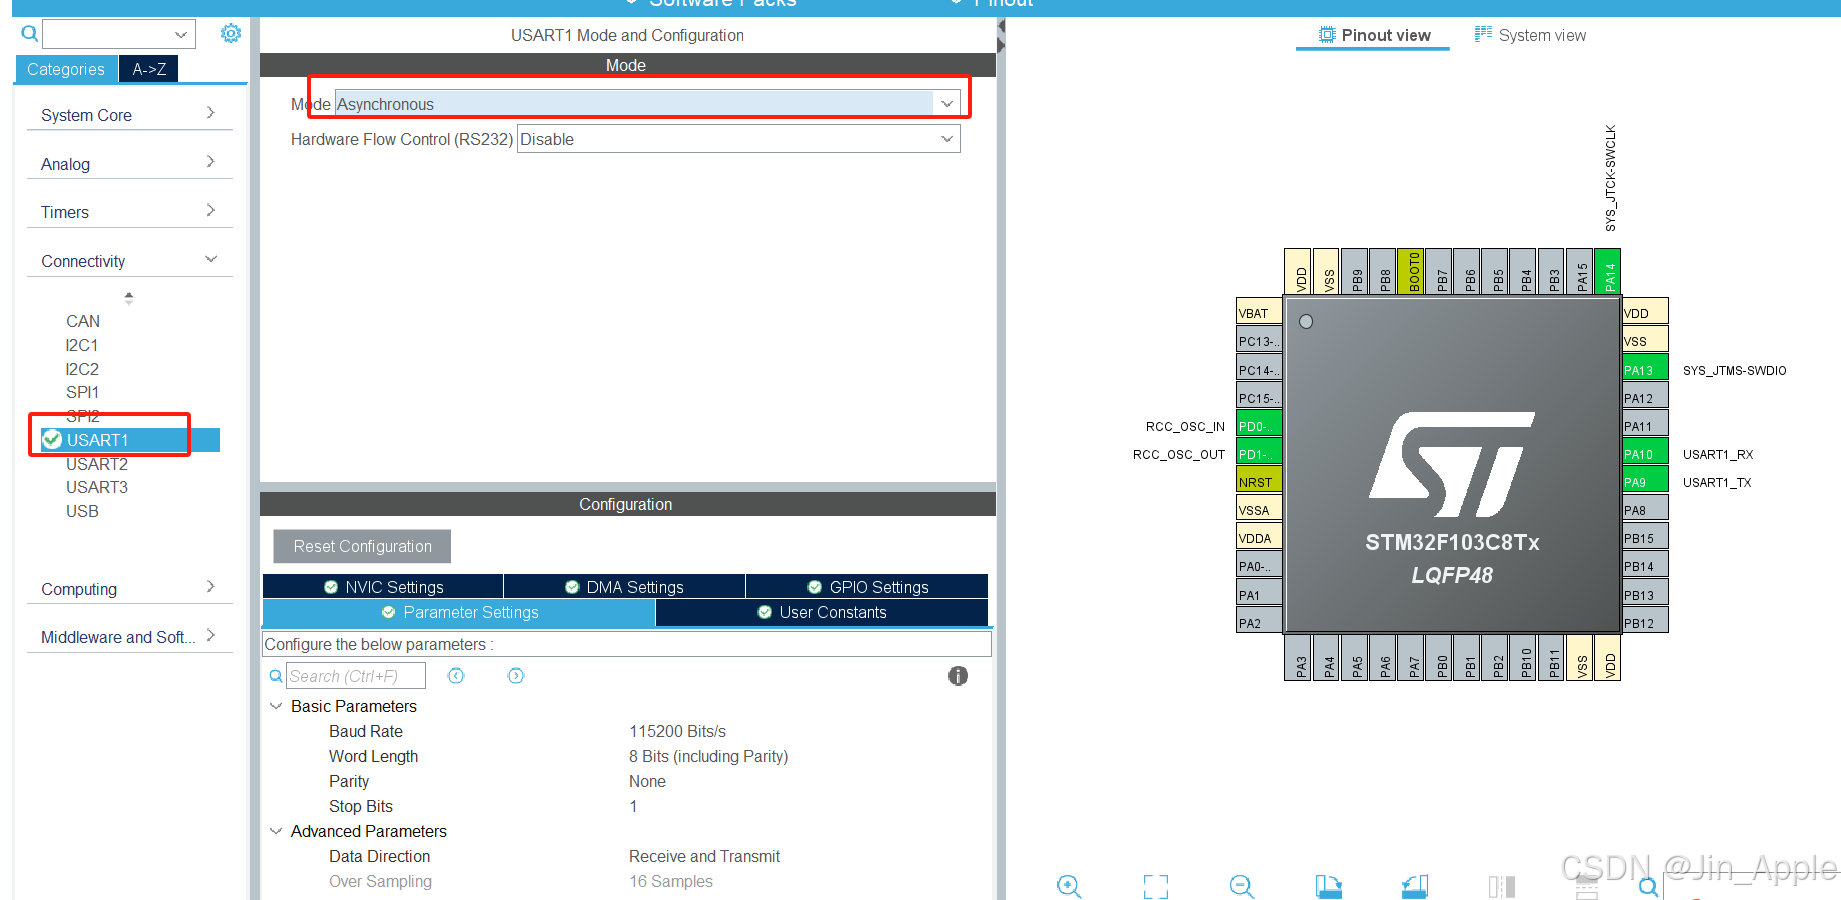Click the rotate clockwise chip icon

pyautogui.click(x=1328, y=886)
